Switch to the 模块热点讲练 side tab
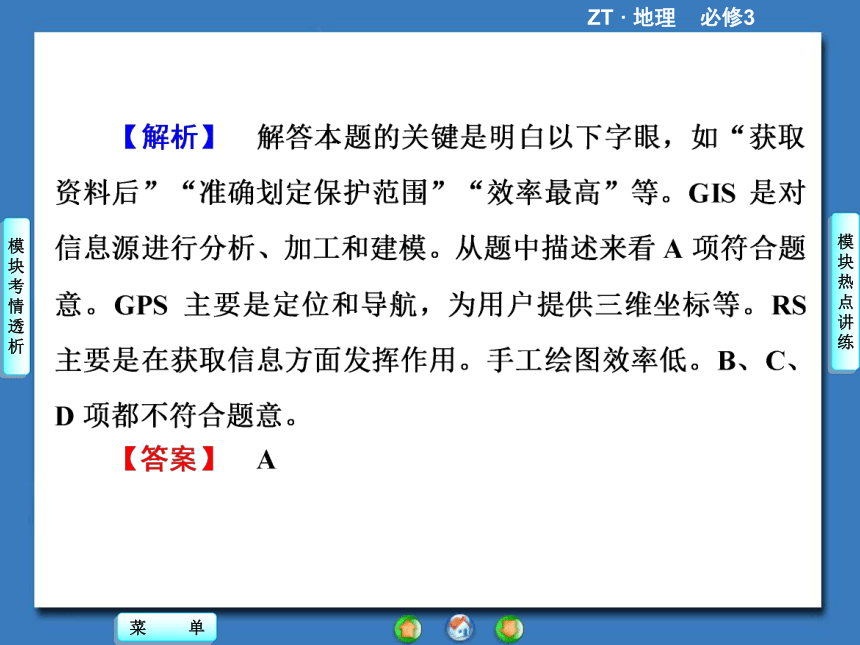Image resolution: width=860 pixels, height=645 pixels. [x=845, y=292]
